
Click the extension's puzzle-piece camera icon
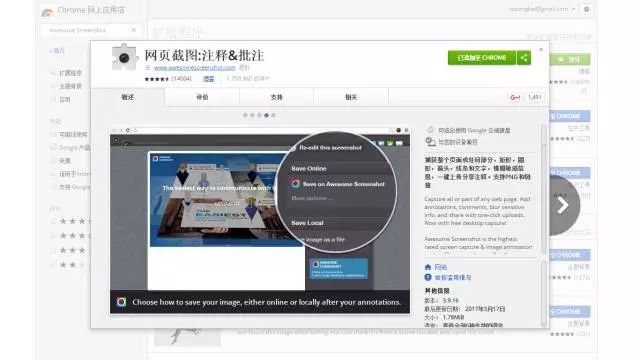(124, 58)
